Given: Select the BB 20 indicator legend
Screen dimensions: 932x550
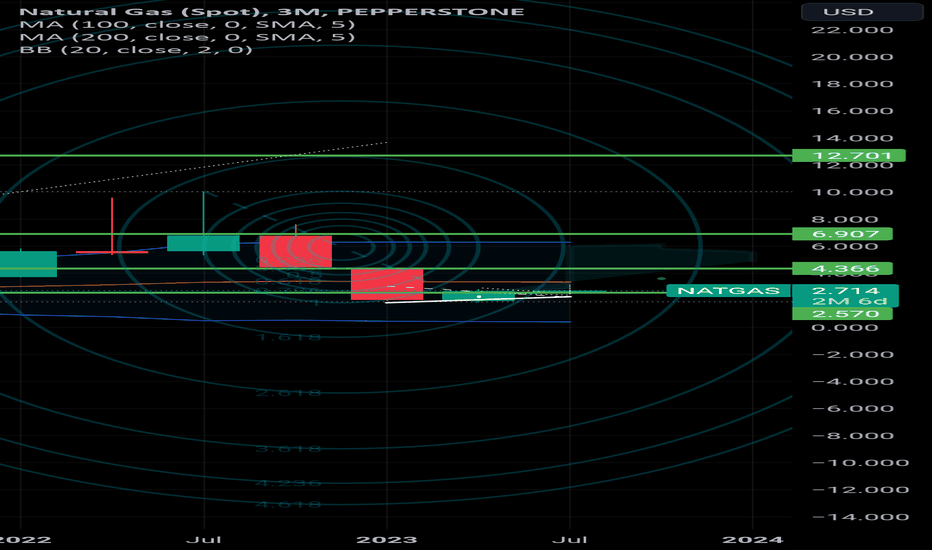Looking at the screenshot, I should 136,49.
